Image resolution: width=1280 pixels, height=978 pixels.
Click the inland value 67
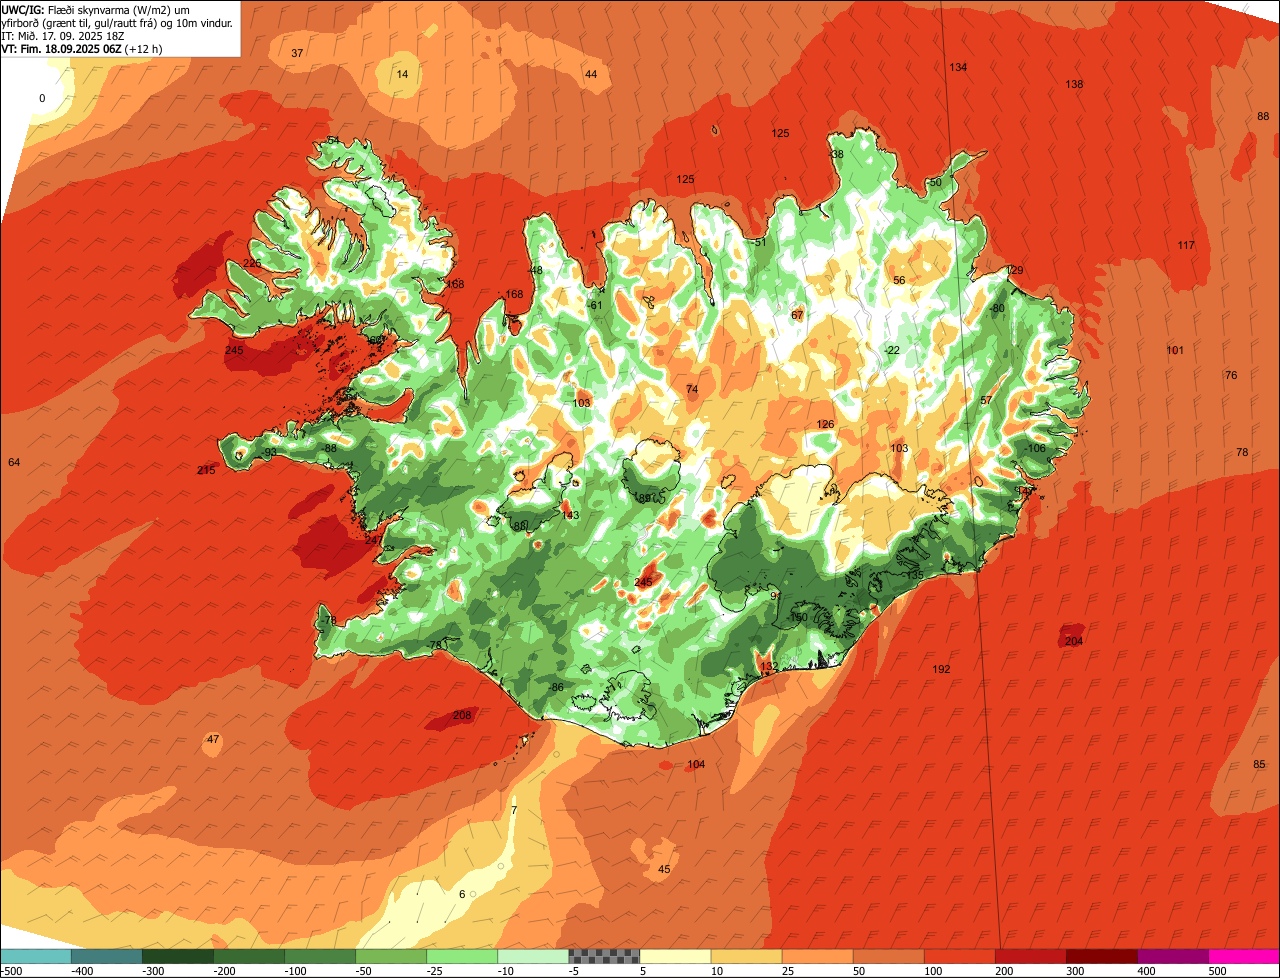[x=797, y=316]
